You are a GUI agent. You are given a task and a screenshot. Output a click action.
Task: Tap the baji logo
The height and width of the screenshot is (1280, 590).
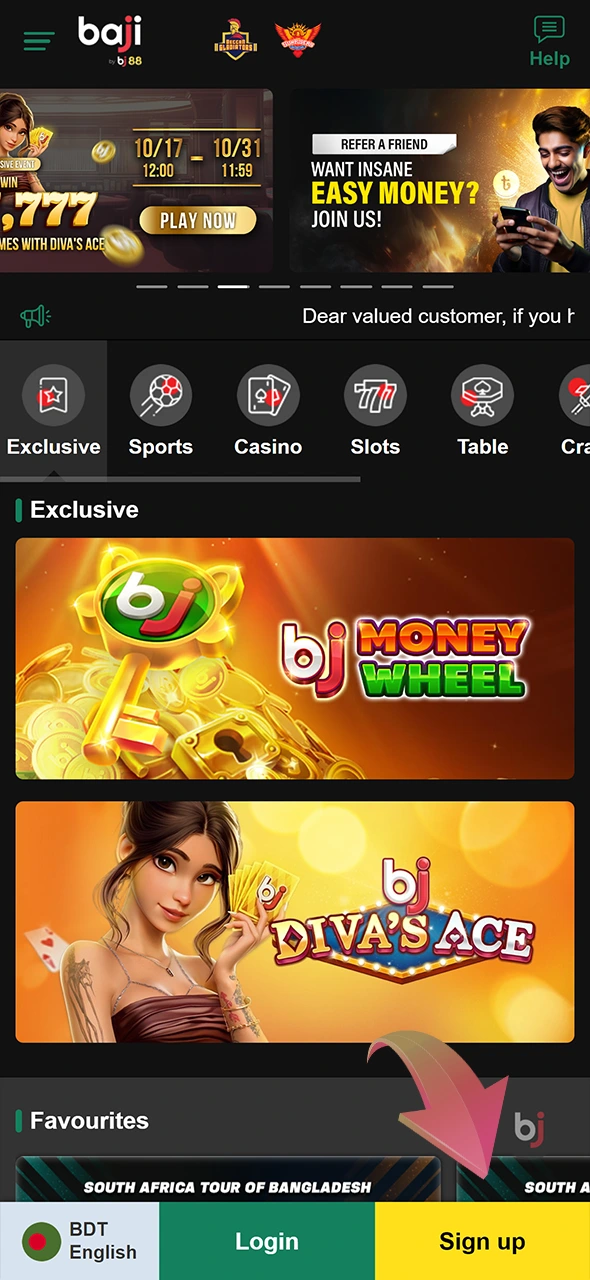point(111,40)
